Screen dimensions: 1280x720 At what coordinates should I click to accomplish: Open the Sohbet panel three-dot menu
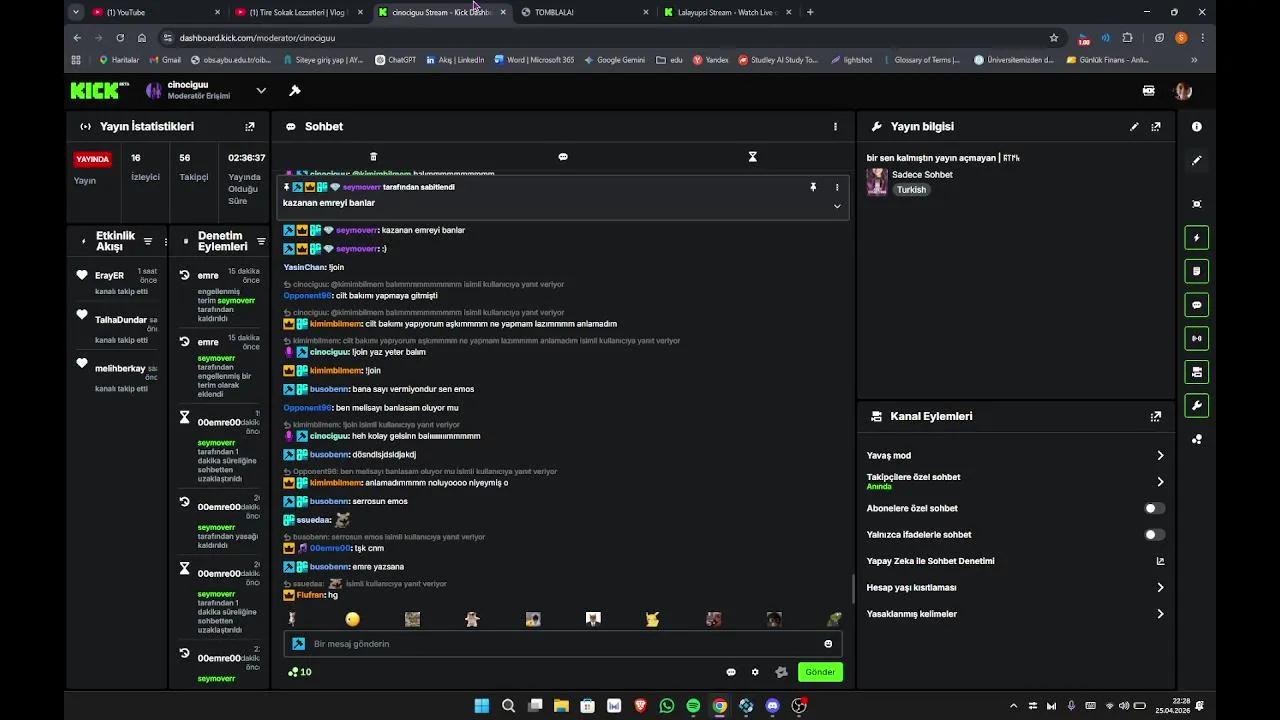(x=836, y=127)
